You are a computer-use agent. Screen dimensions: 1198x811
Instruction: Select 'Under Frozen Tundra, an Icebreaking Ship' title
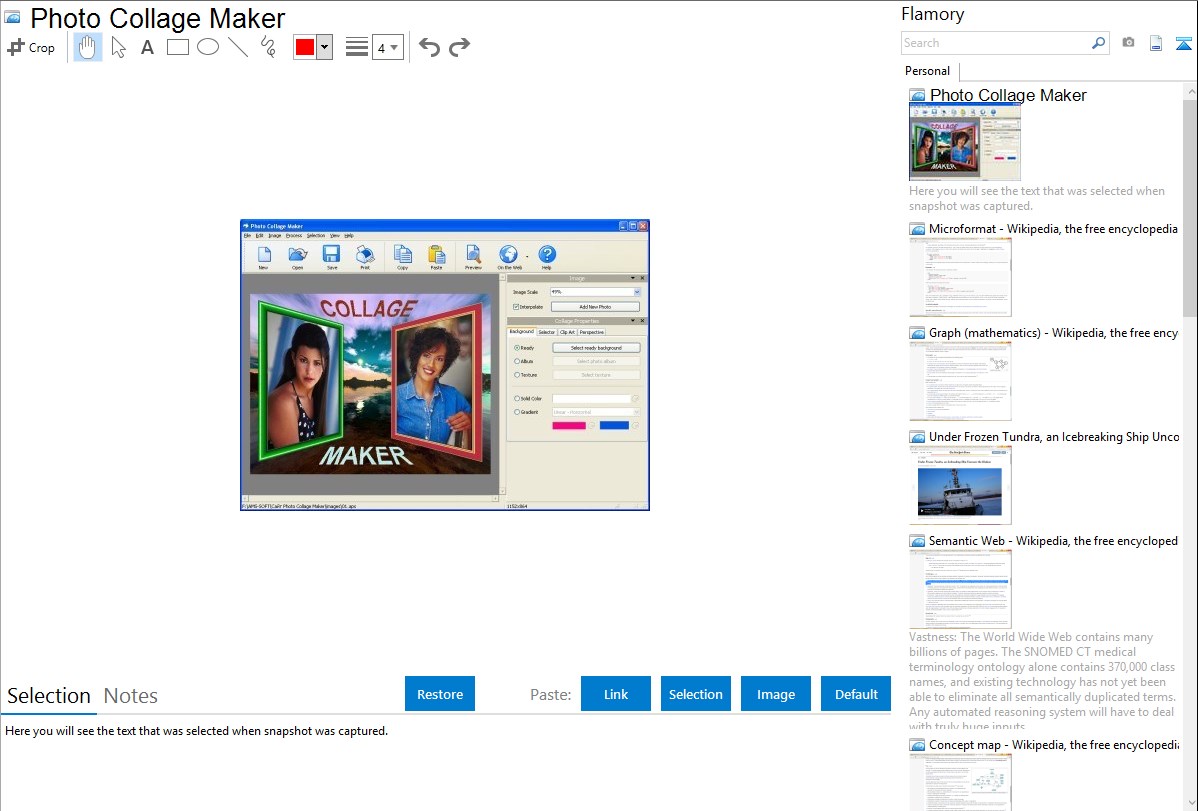[1054, 436]
